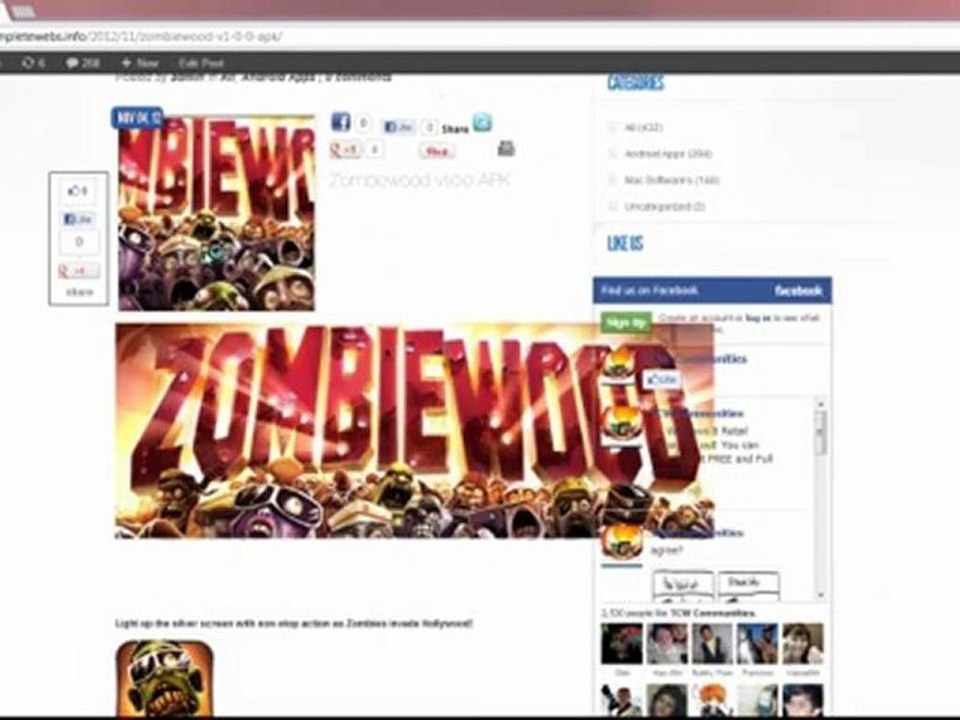Open the Uncategorized category link
The image size is (960, 720).
pyautogui.click(x=665, y=206)
